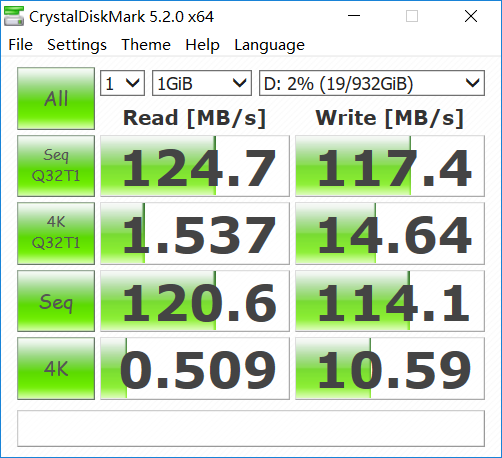Click the empty comment field at bottom
This screenshot has width=502, height=458.
pyautogui.click(x=251, y=428)
